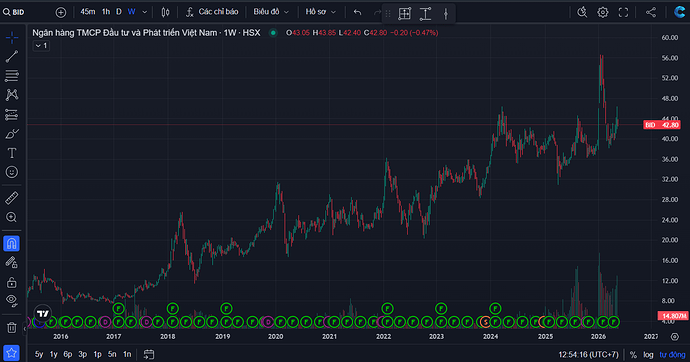The width and height of the screenshot is (690, 362).
Task: Select the Fibonacci retracement tool
Action: 12,76
